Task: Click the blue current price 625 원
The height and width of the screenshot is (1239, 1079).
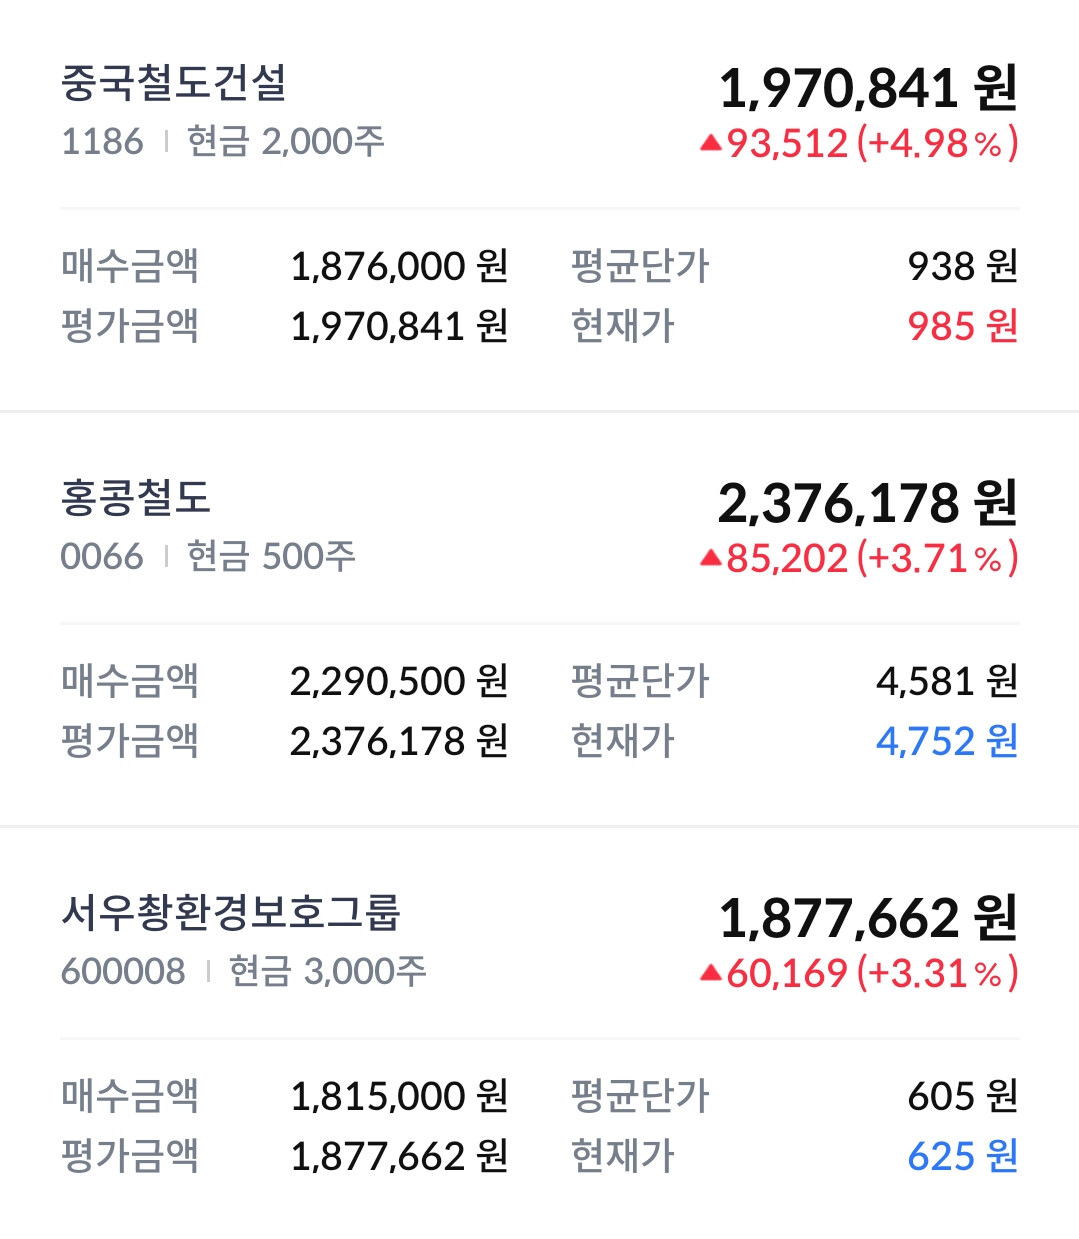Action: coord(962,1156)
